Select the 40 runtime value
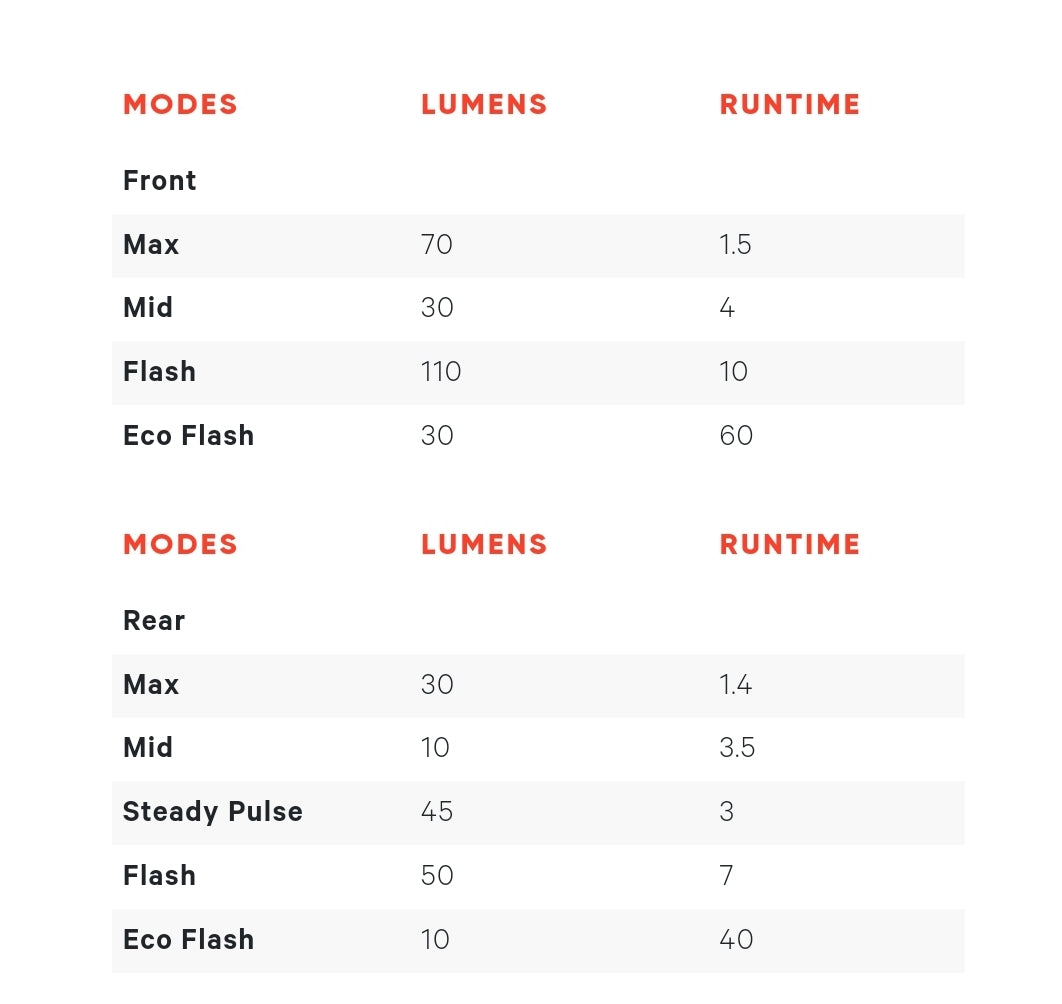 pos(736,940)
